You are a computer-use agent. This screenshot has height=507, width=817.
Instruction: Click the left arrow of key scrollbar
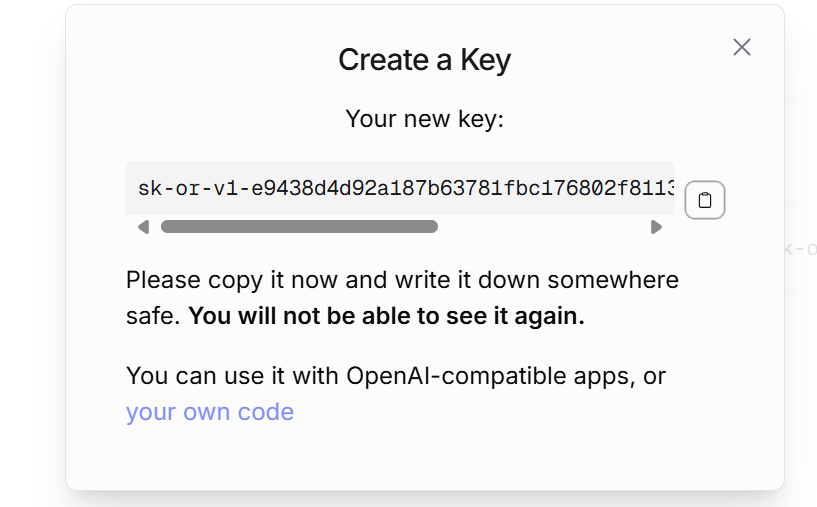(143, 227)
